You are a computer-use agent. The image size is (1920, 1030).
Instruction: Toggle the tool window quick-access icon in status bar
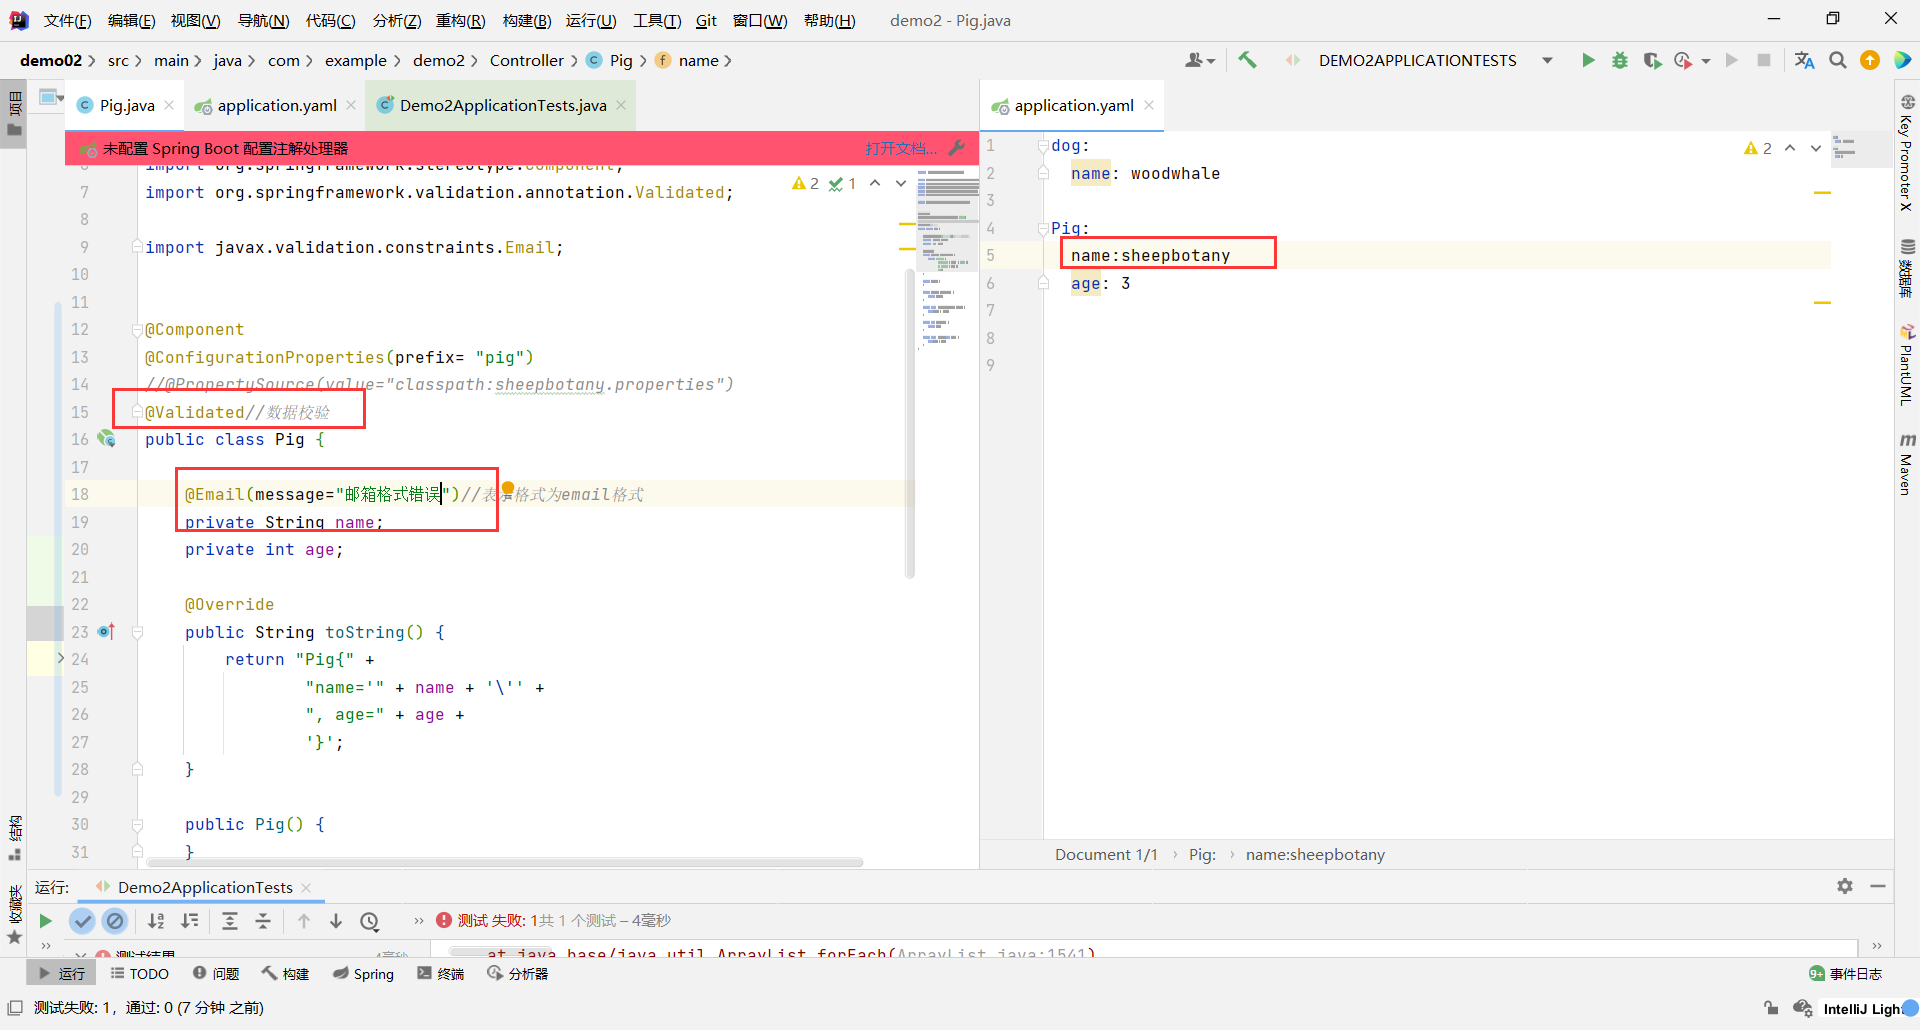[14, 1007]
